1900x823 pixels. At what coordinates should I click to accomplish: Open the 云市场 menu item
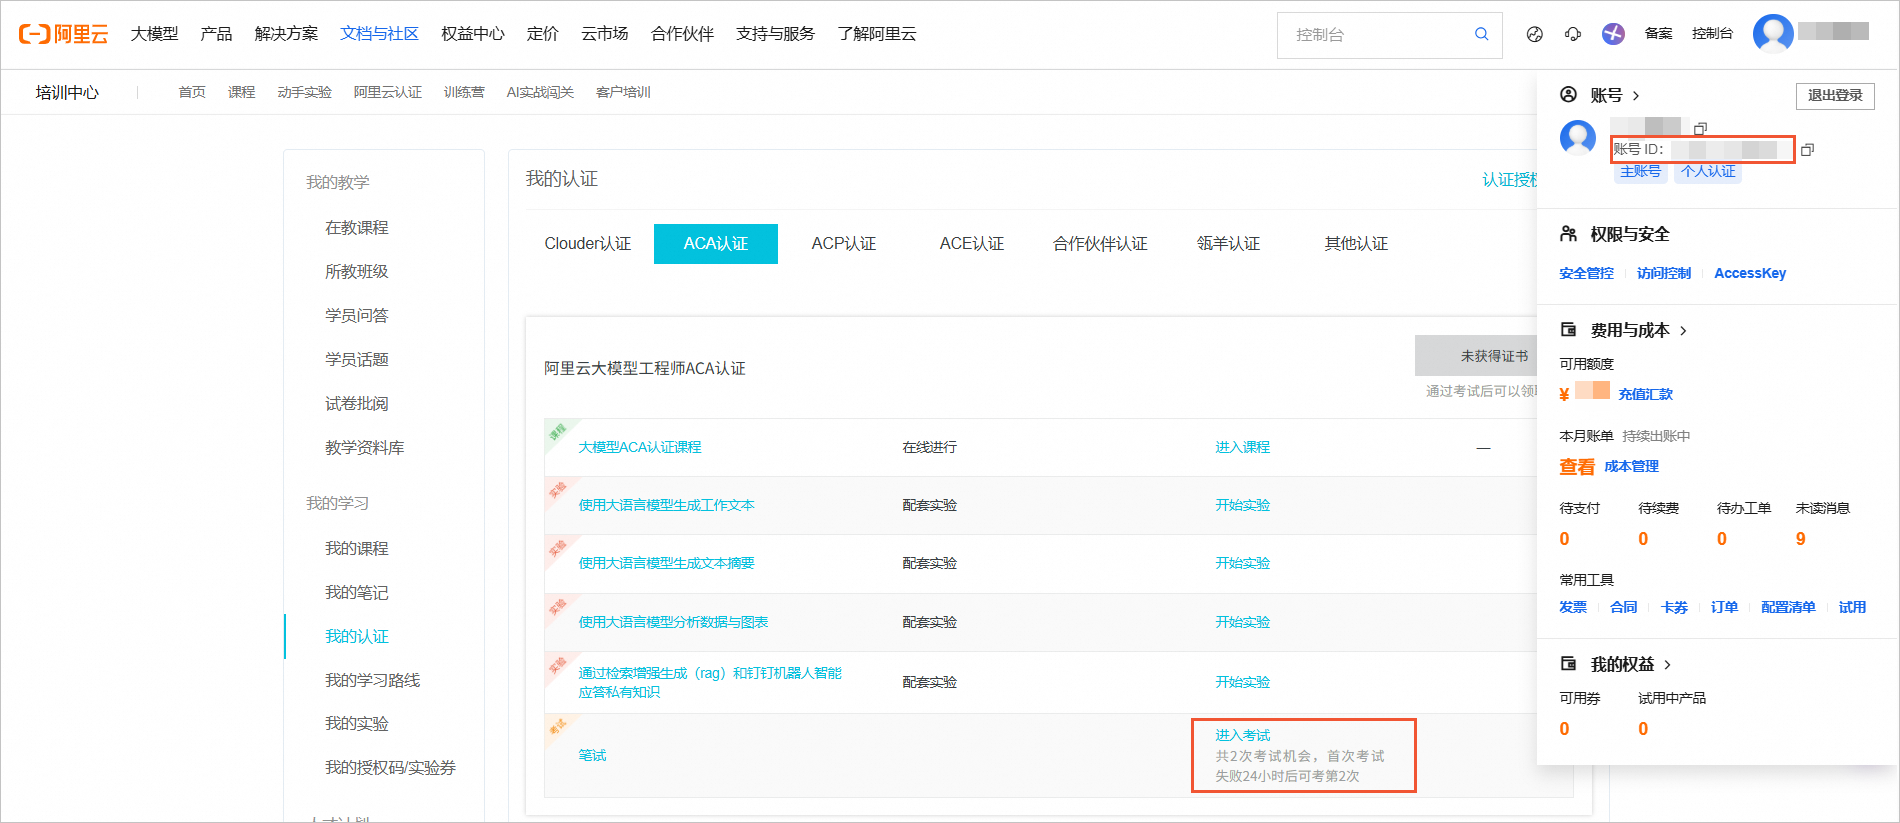click(x=605, y=34)
